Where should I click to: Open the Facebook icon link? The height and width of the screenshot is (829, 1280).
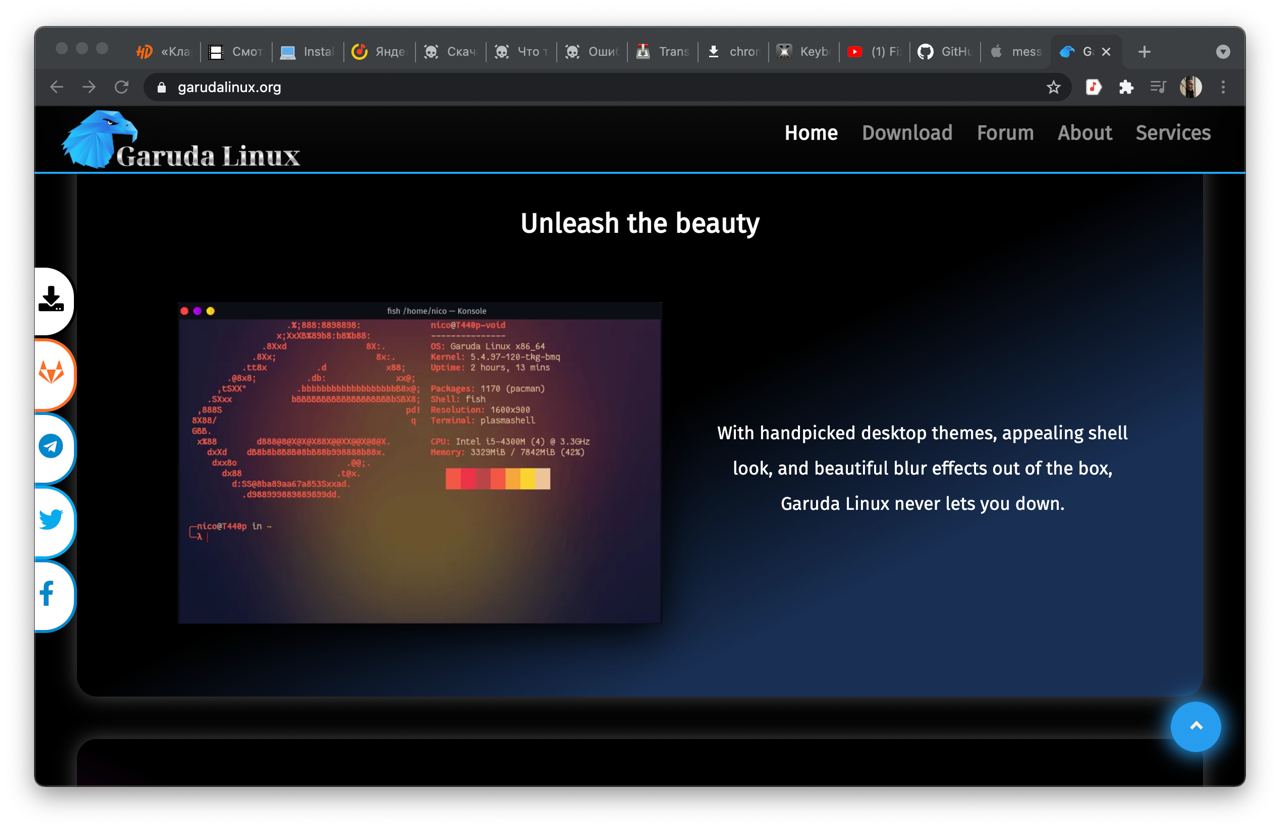coord(47,594)
